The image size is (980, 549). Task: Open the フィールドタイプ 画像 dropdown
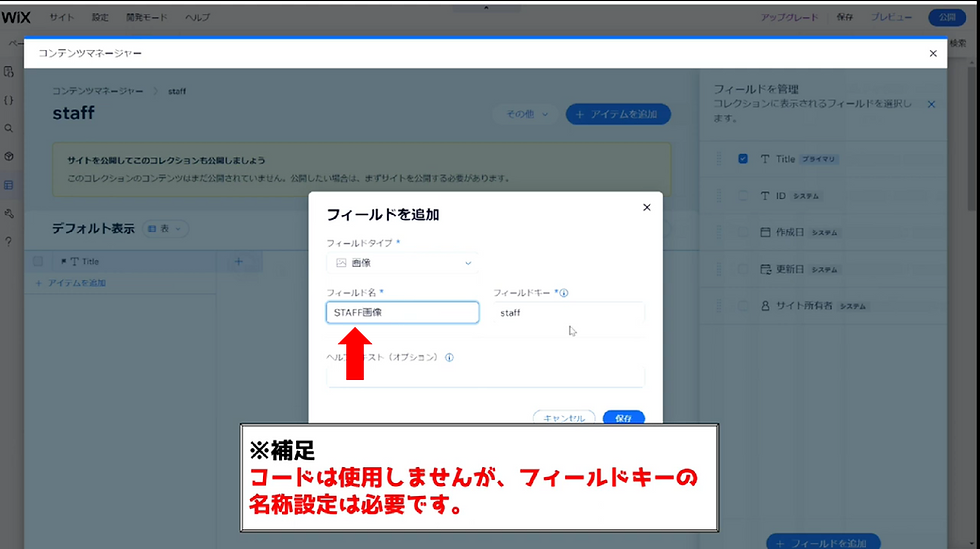click(x=402, y=263)
